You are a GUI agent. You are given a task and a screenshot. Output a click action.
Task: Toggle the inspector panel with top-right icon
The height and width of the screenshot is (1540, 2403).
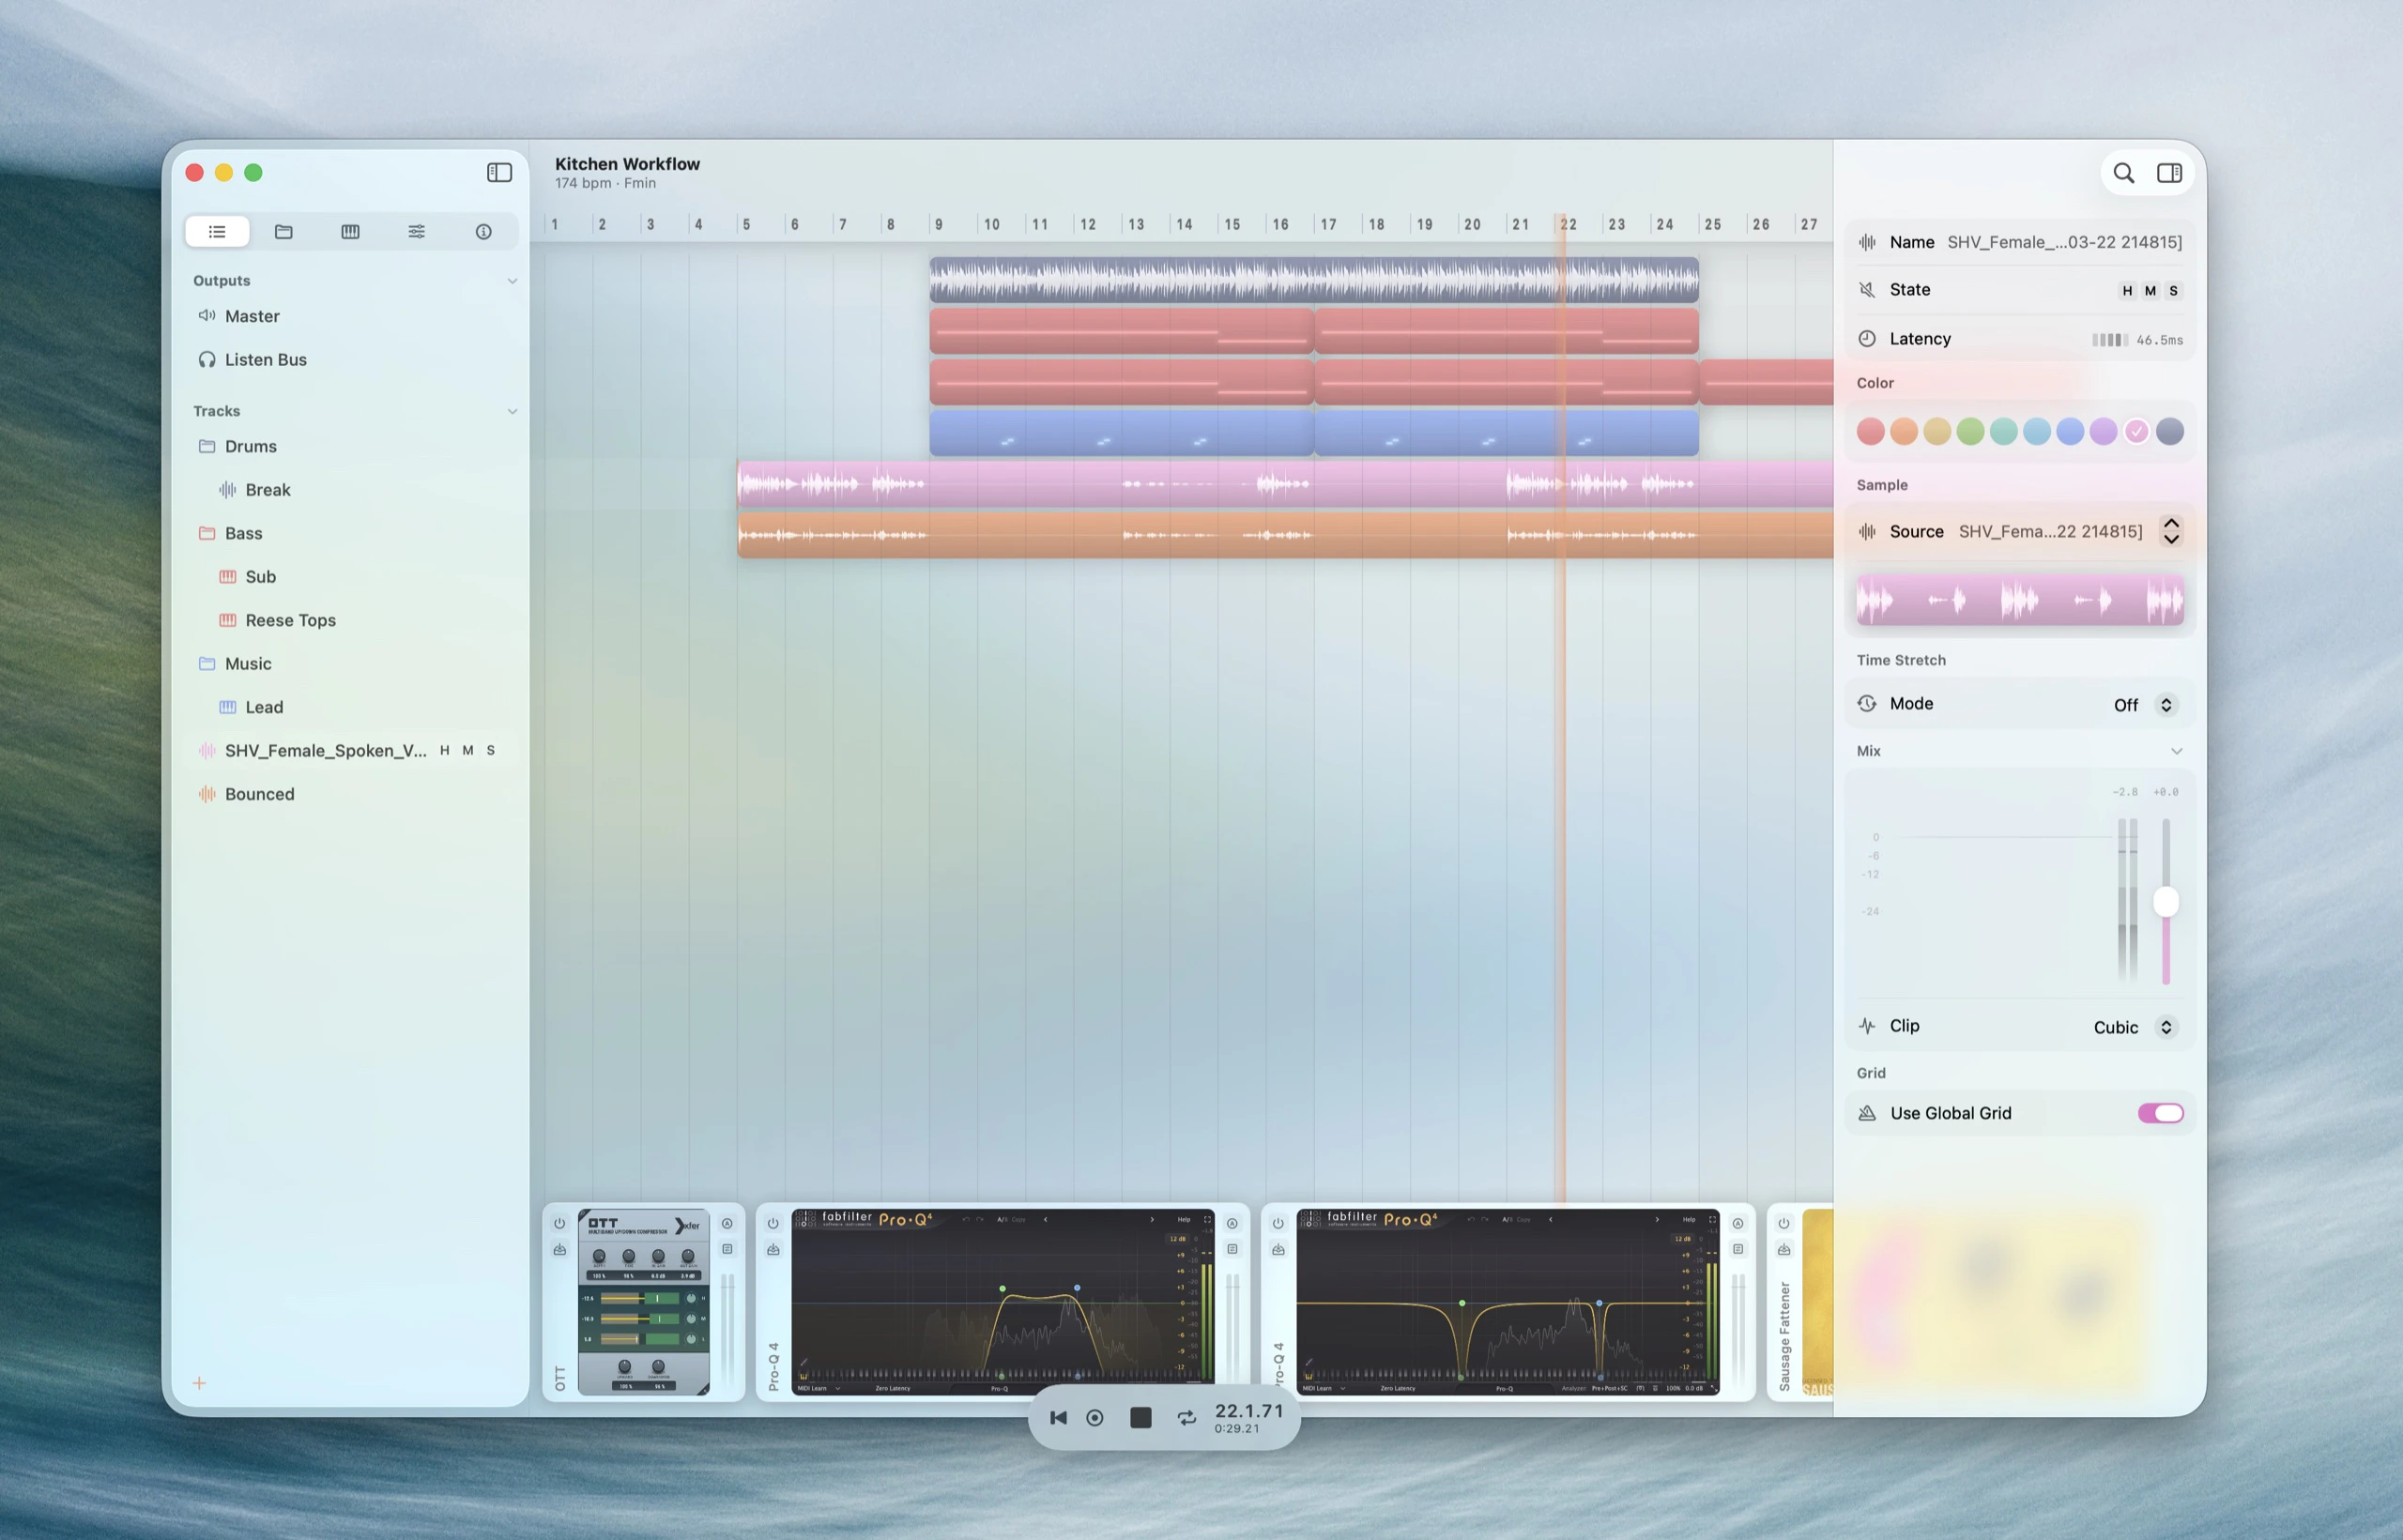[2170, 172]
